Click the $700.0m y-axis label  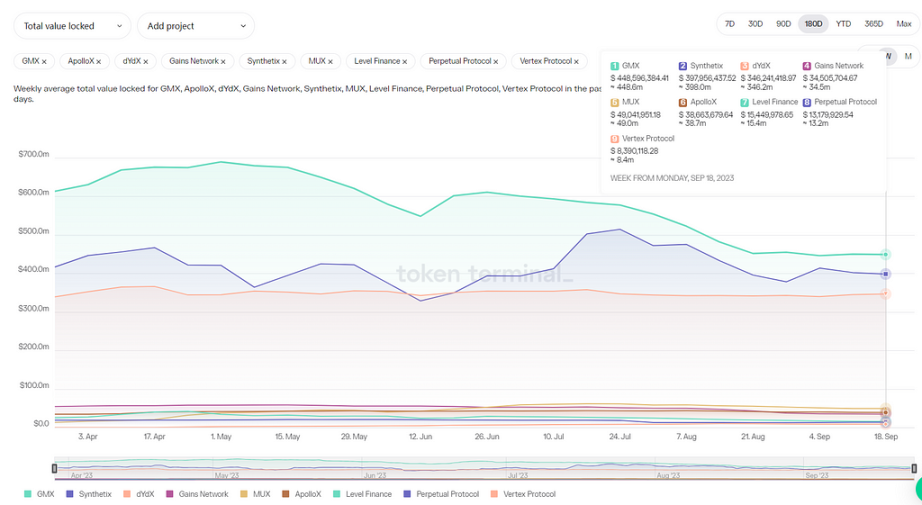(x=34, y=154)
